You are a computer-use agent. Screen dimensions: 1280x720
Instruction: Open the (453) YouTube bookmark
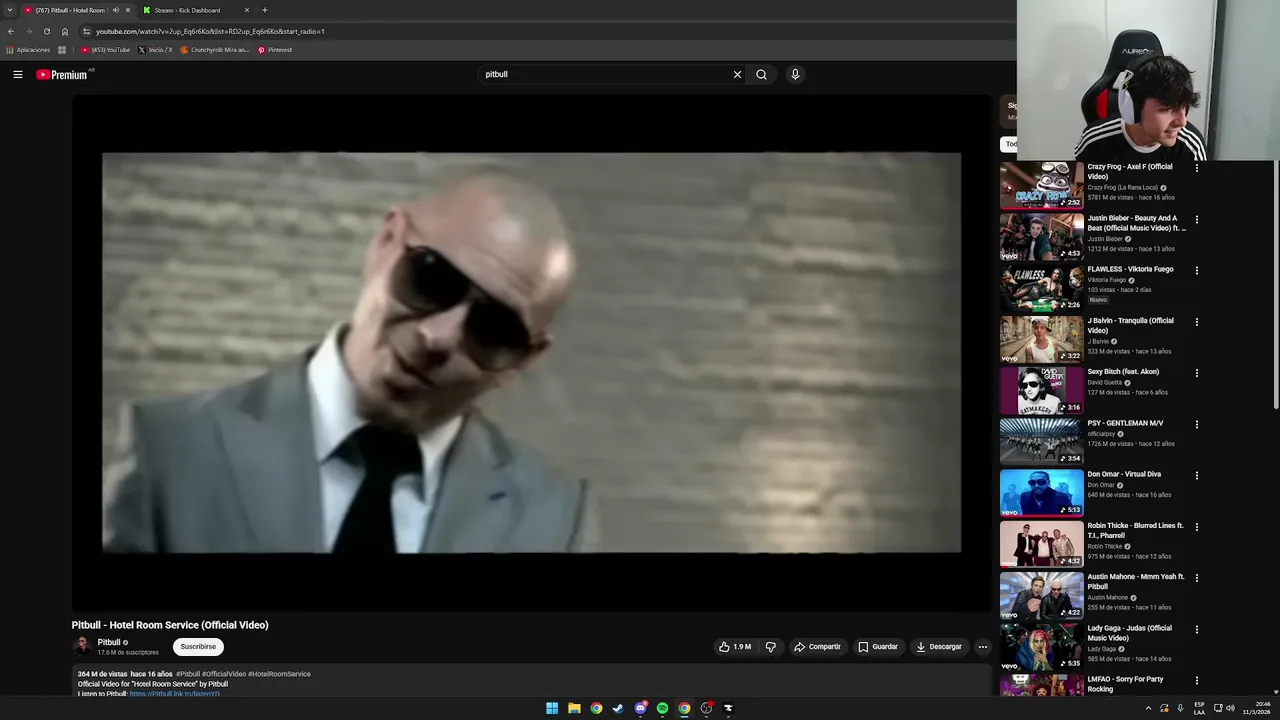pyautogui.click(x=106, y=49)
